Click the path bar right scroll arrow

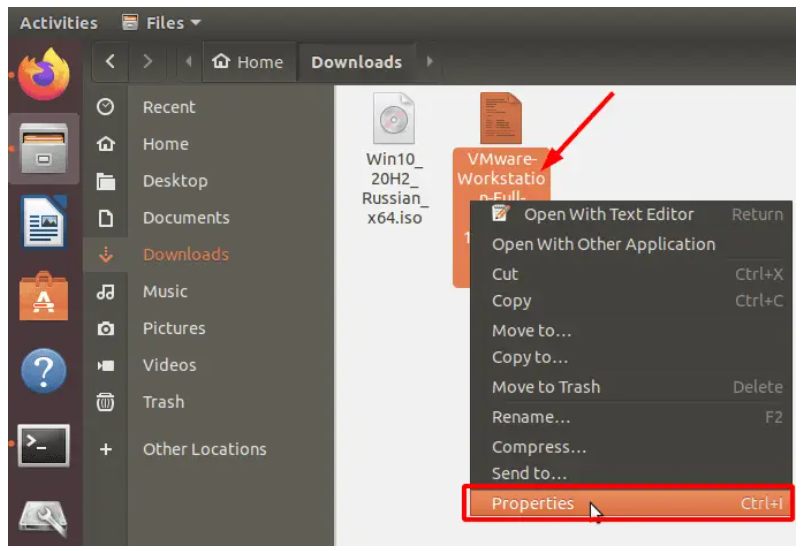pos(429,62)
